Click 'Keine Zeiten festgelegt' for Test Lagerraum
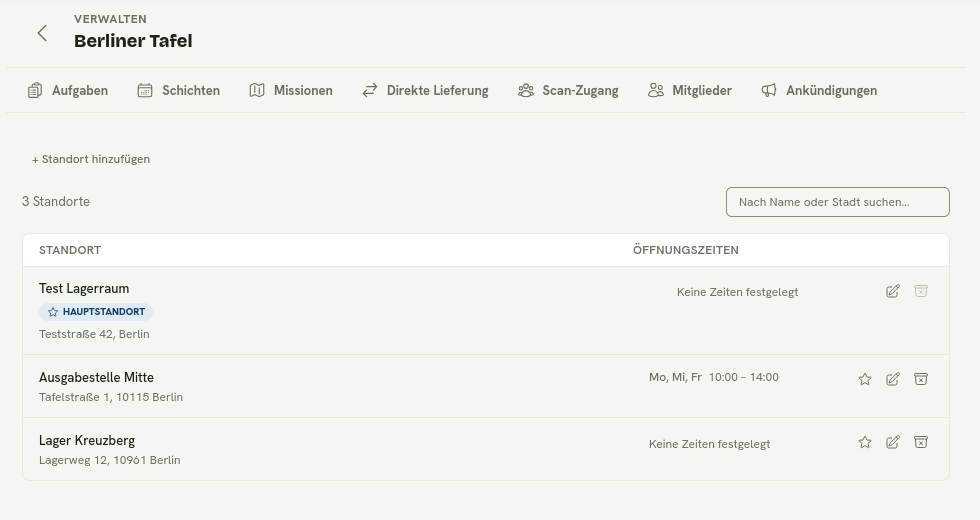980x520 pixels. (x=738, y=292)
